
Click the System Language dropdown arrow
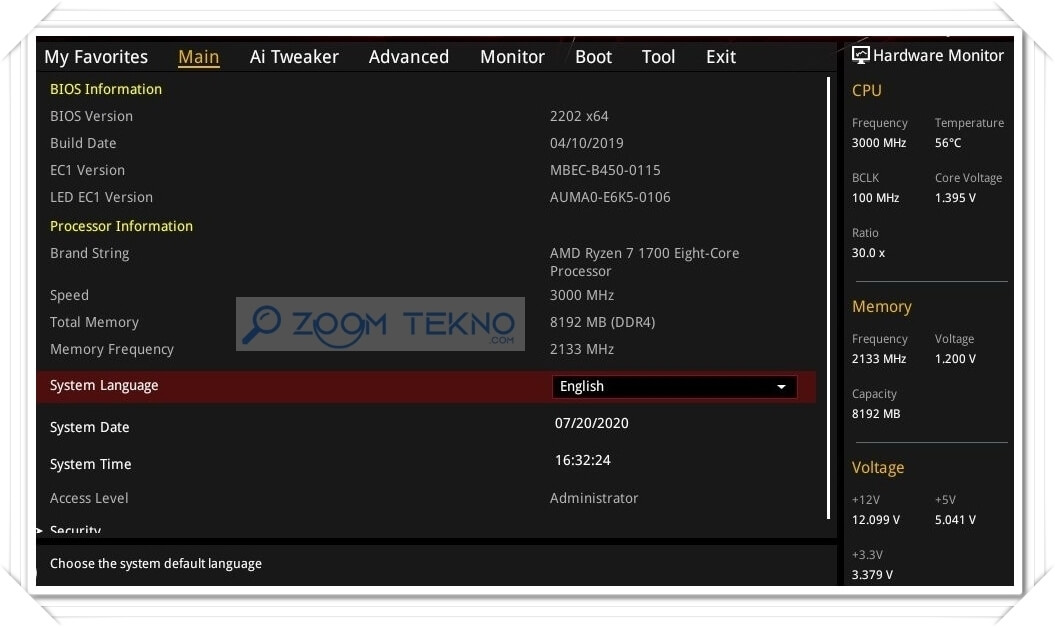click(781, 387)
